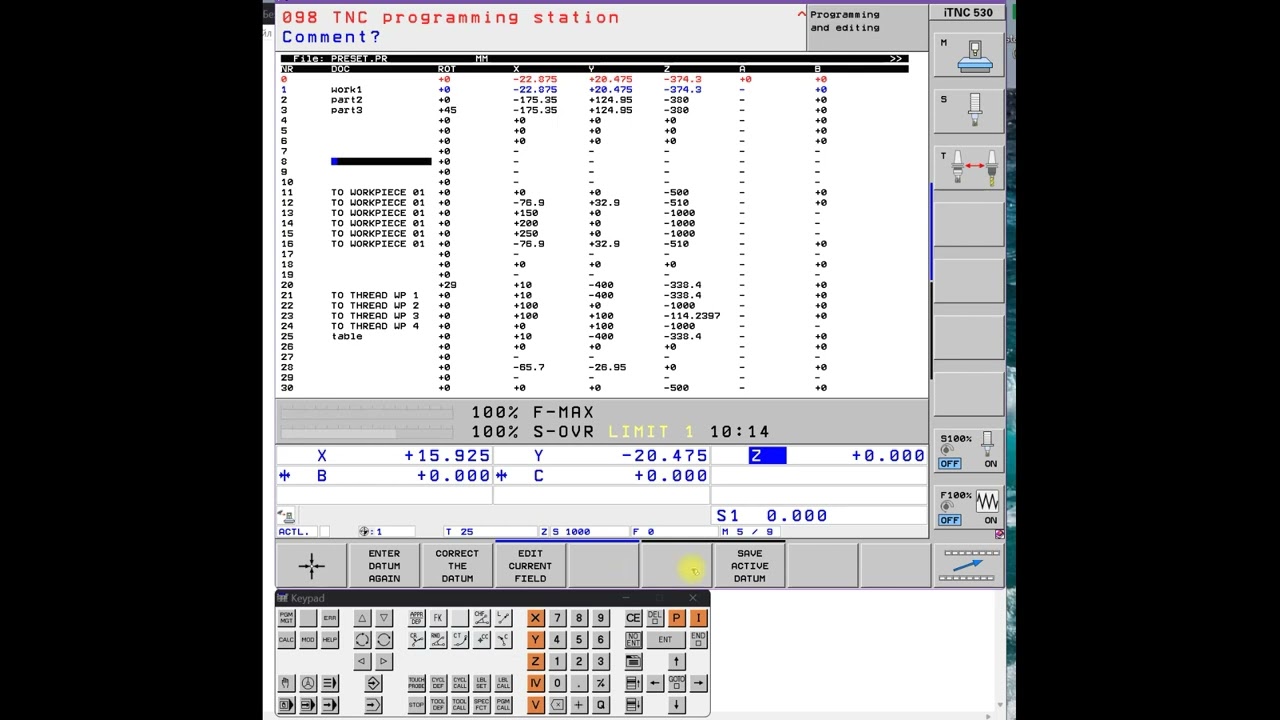This screenshot has width=1280, height=720.
Task: Set F100% feed override to ON
Action: pyautogui.click(x=990, y=520)
